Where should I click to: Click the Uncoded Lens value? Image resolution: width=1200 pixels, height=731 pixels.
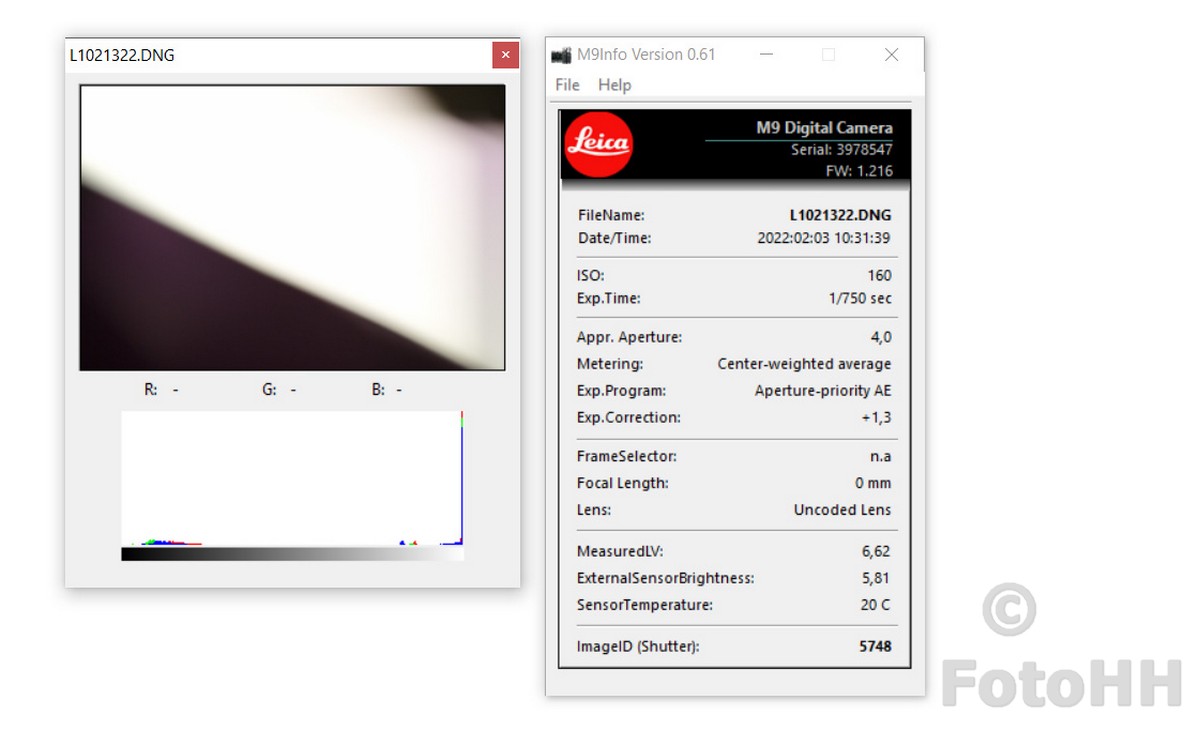[x=842, y=510]
